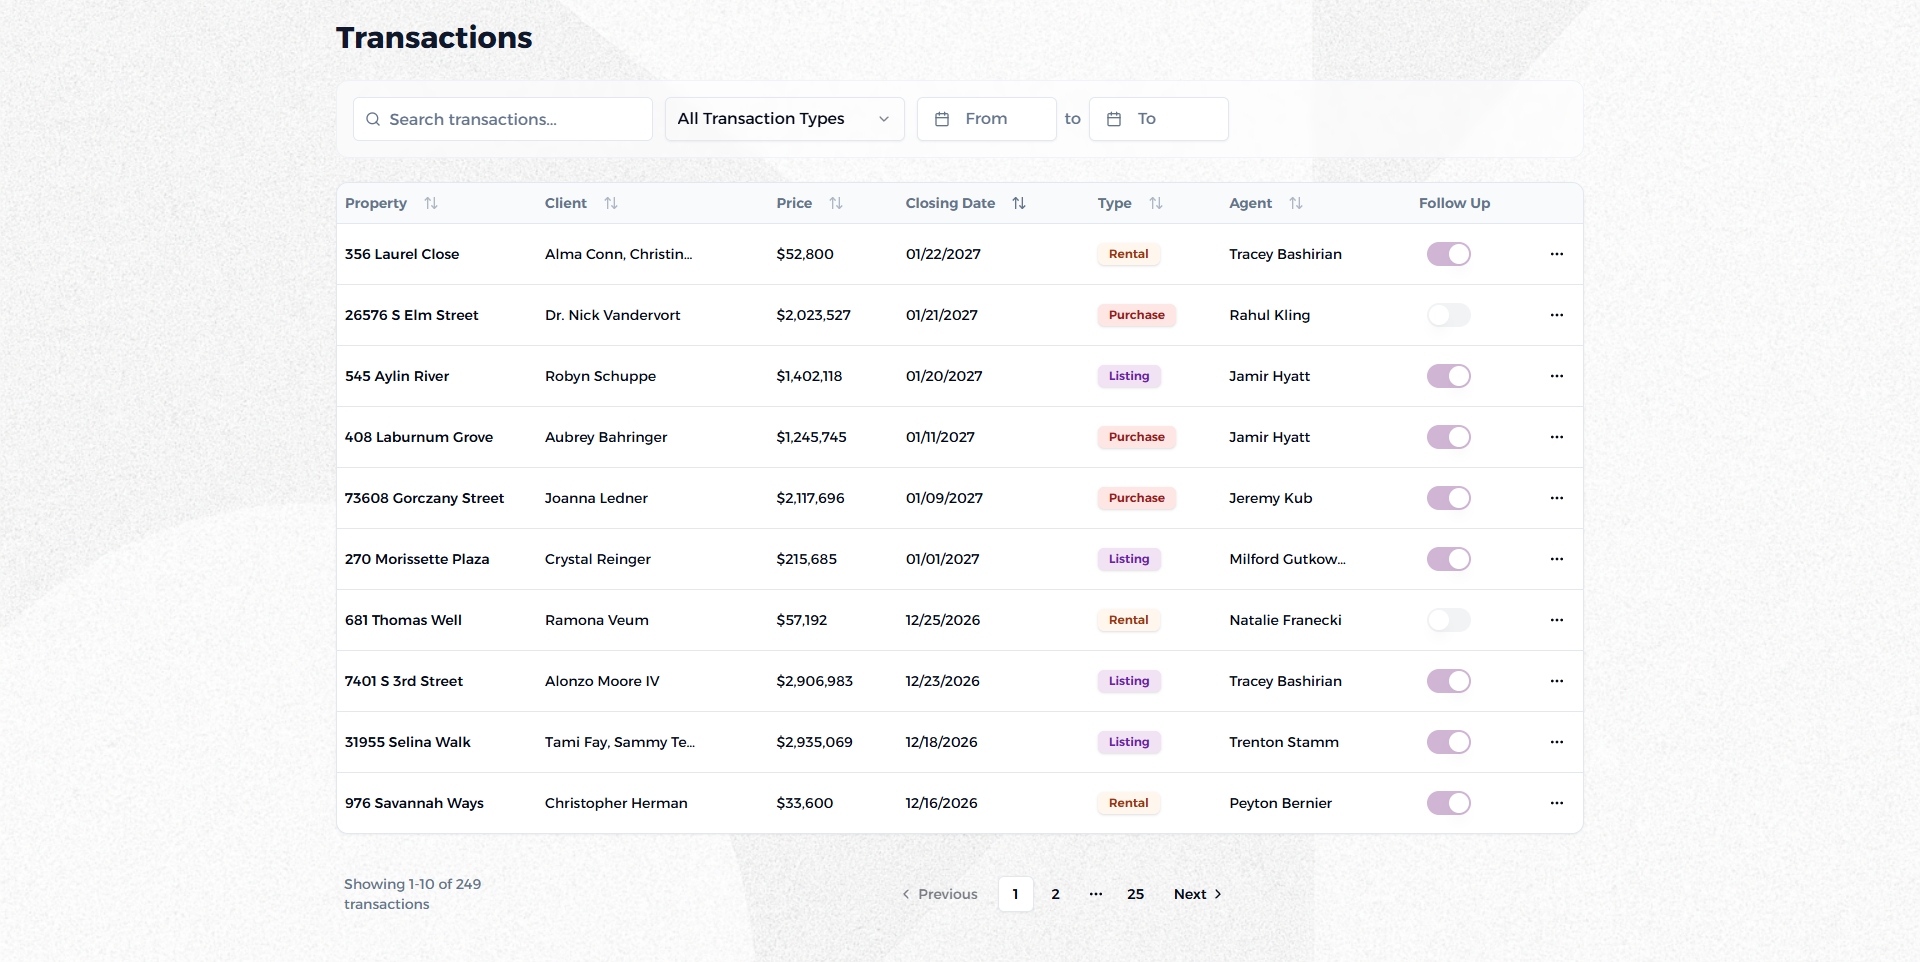Expand pagination ellipsis for more pages
The width and height of the screenshot is (1920, 962).
[x=1096, y=894]
